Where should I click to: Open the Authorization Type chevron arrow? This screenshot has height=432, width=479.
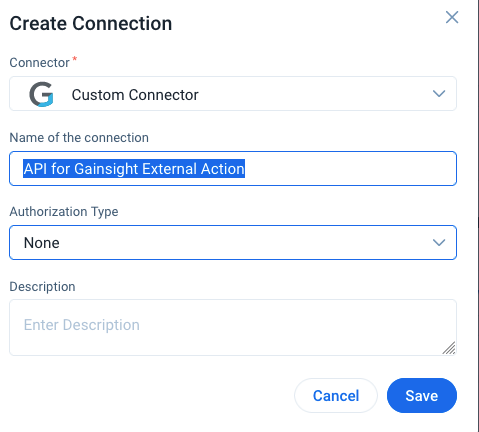coord(439,243)
